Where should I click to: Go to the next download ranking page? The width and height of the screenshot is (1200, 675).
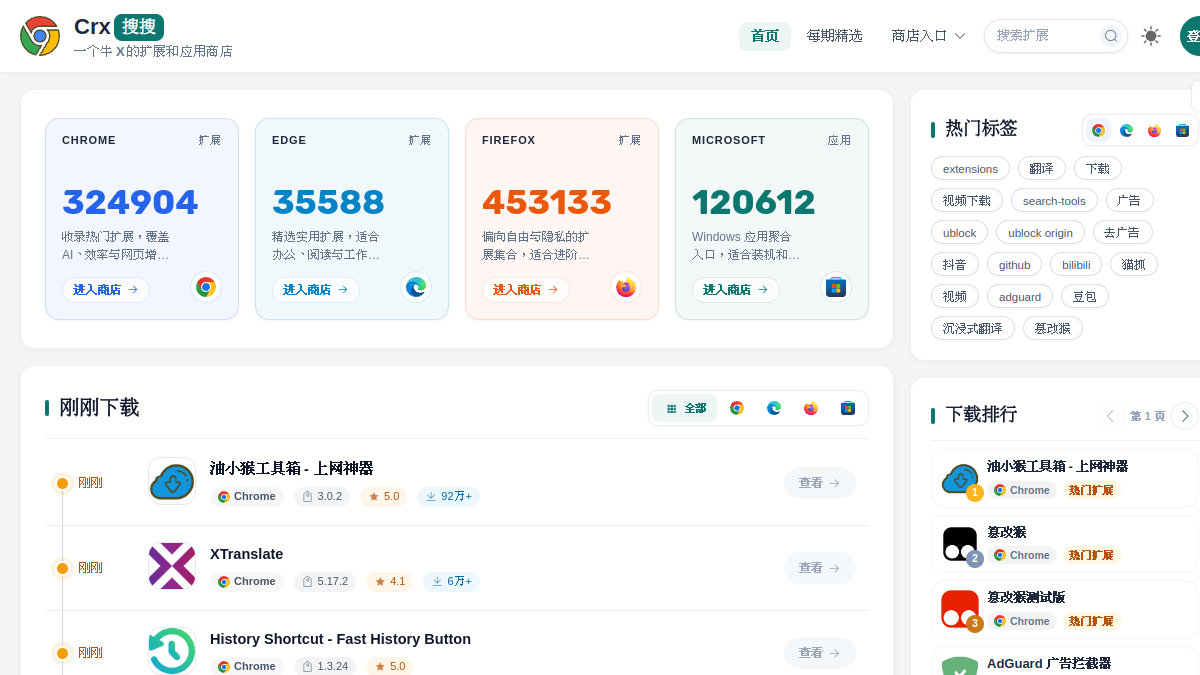1185,416
